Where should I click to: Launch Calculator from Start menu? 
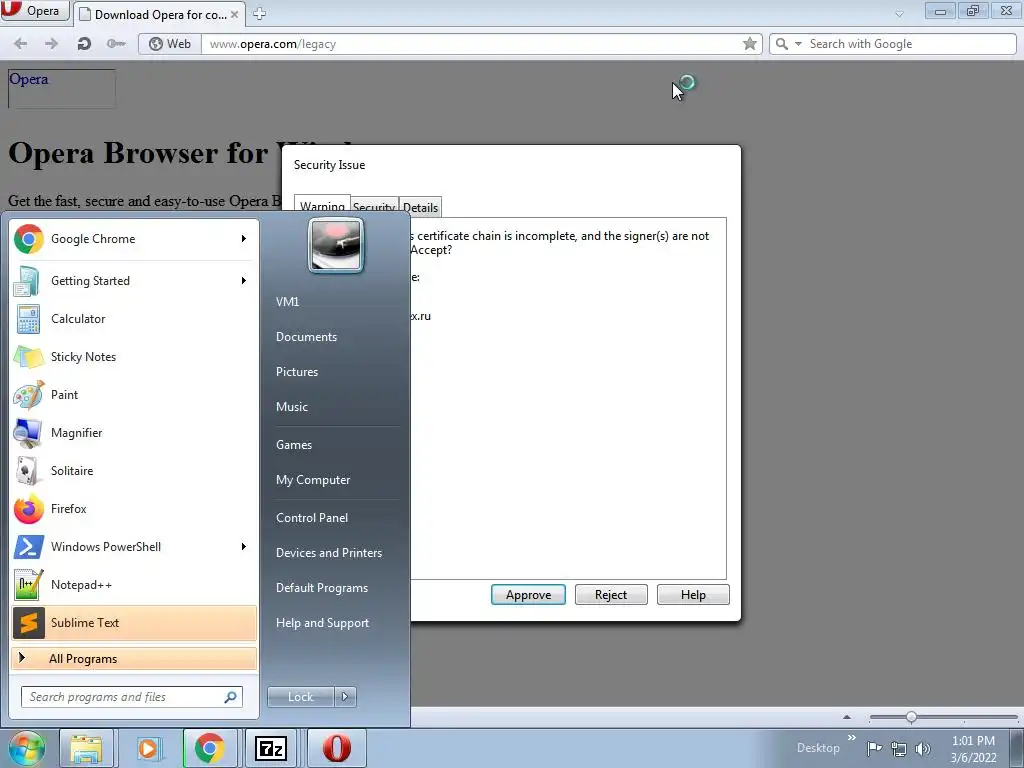tap(134, 319)
